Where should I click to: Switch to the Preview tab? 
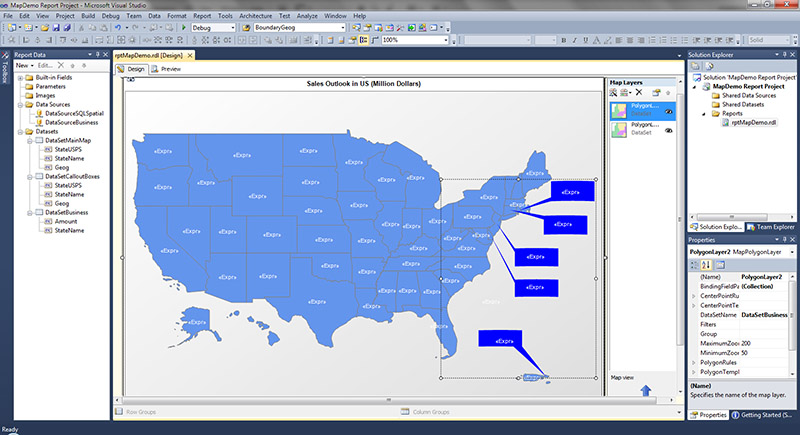pyautogui.click(x=166, y=69)
